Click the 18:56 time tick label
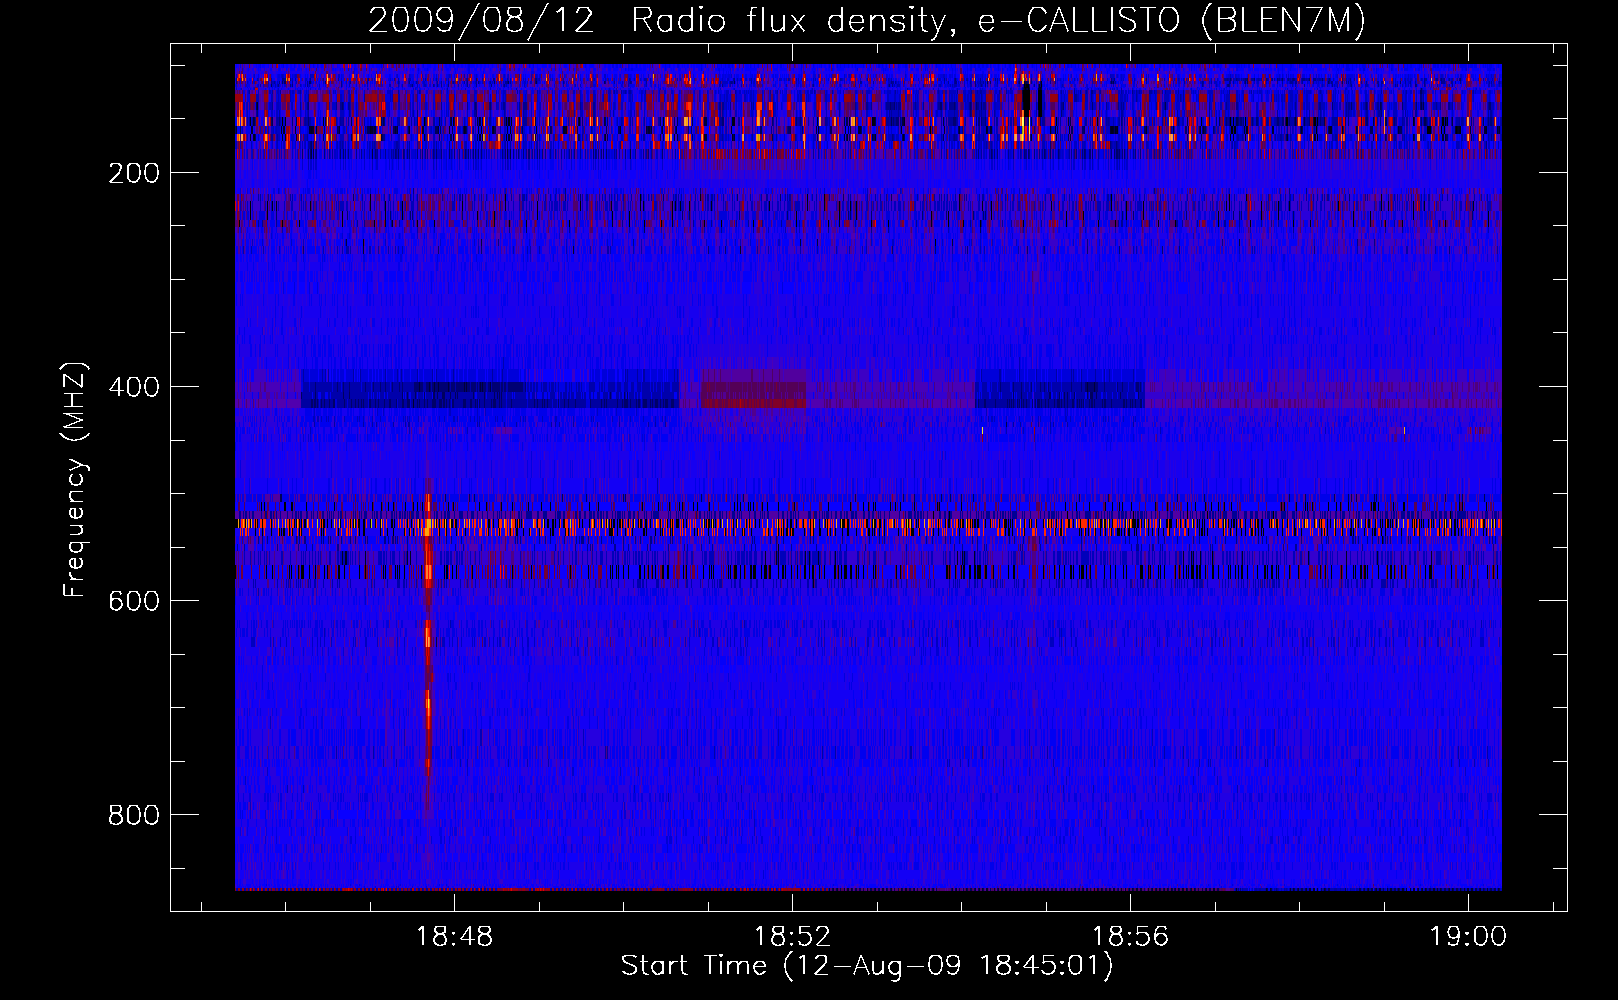The image size is (1618, 1000). coord(1131,937)
